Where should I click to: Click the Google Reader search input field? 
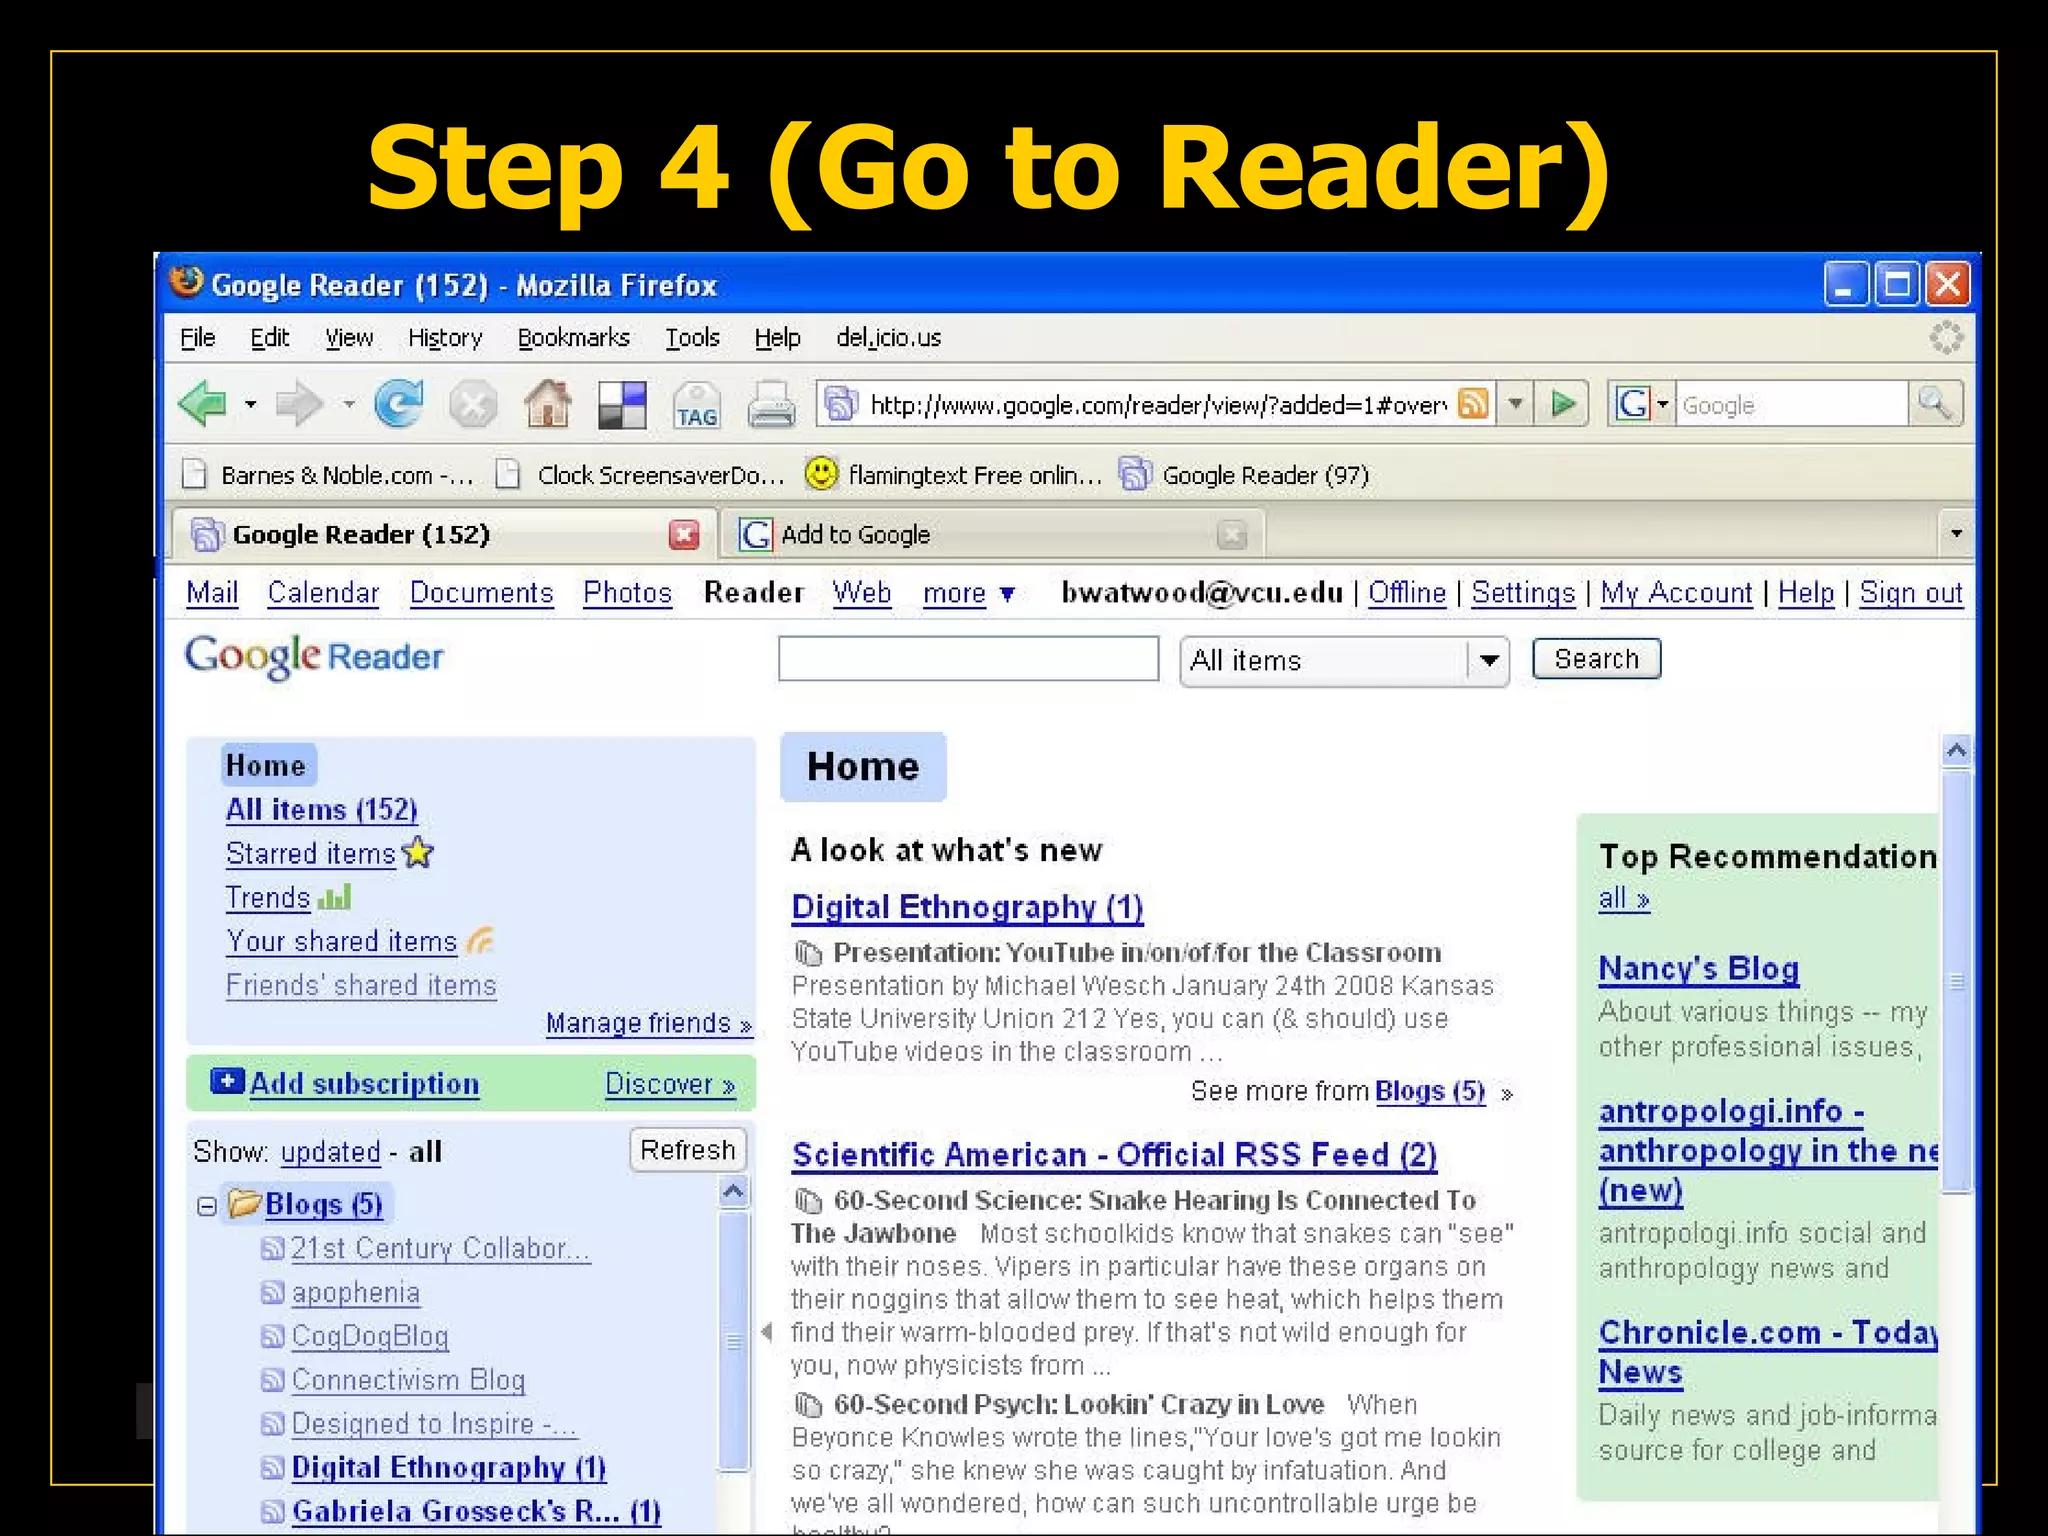[968, 659]
